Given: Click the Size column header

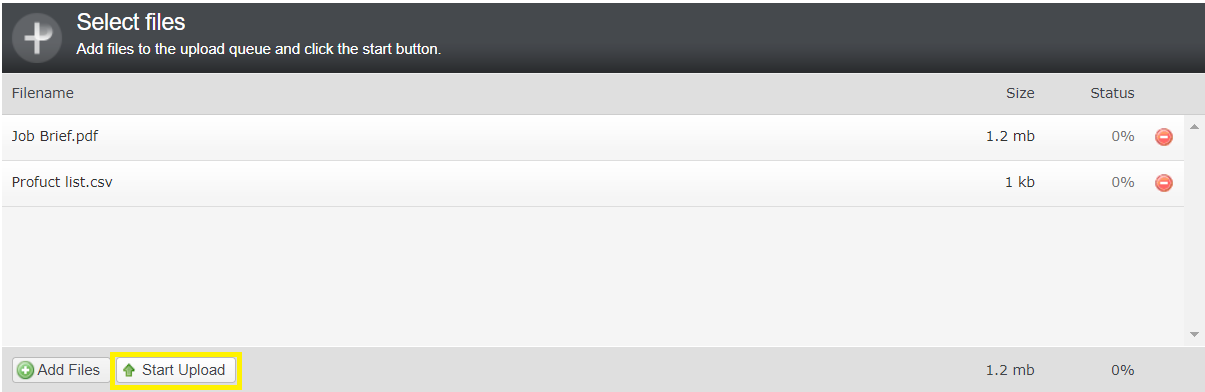Looking at the screenshot, I should tap(1020, 93).
